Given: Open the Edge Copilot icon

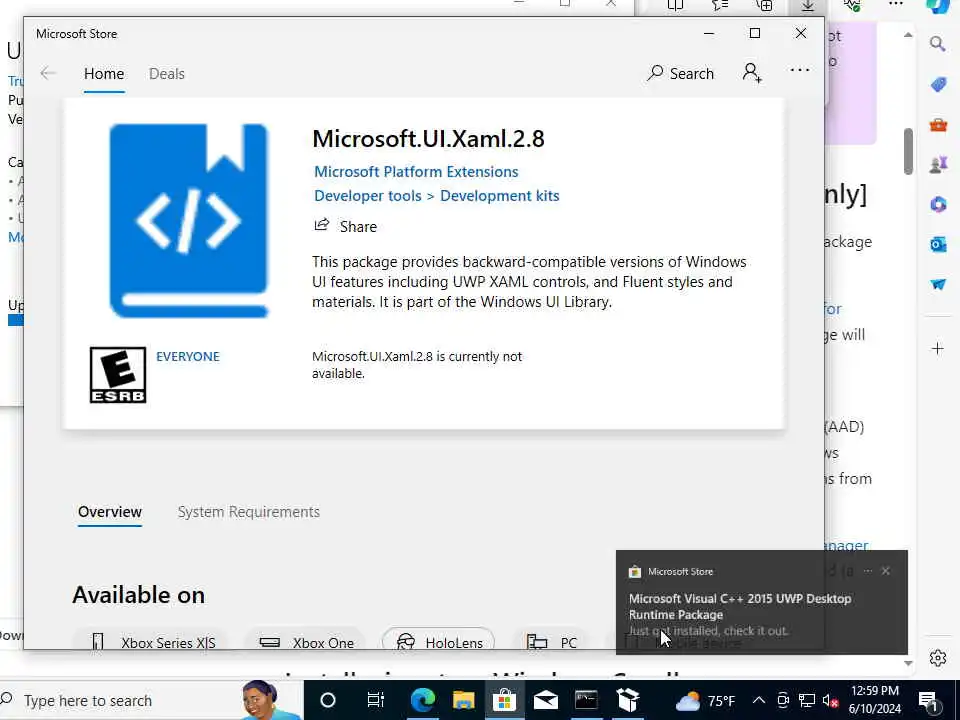Looking at the screenshot, I should (937, 6).
